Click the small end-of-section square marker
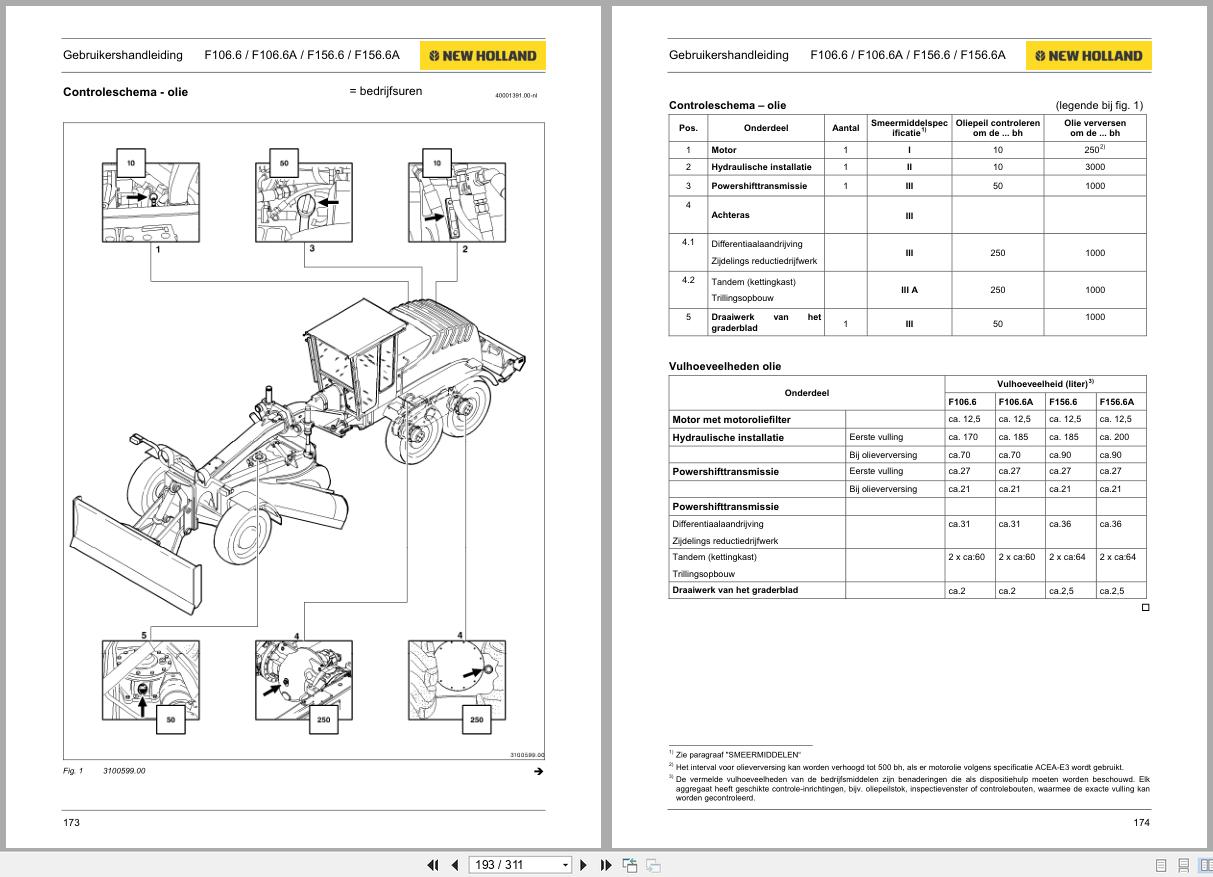Image resolution: width=1213 pixels, height=877 pixels. (x=1146, y=607)
